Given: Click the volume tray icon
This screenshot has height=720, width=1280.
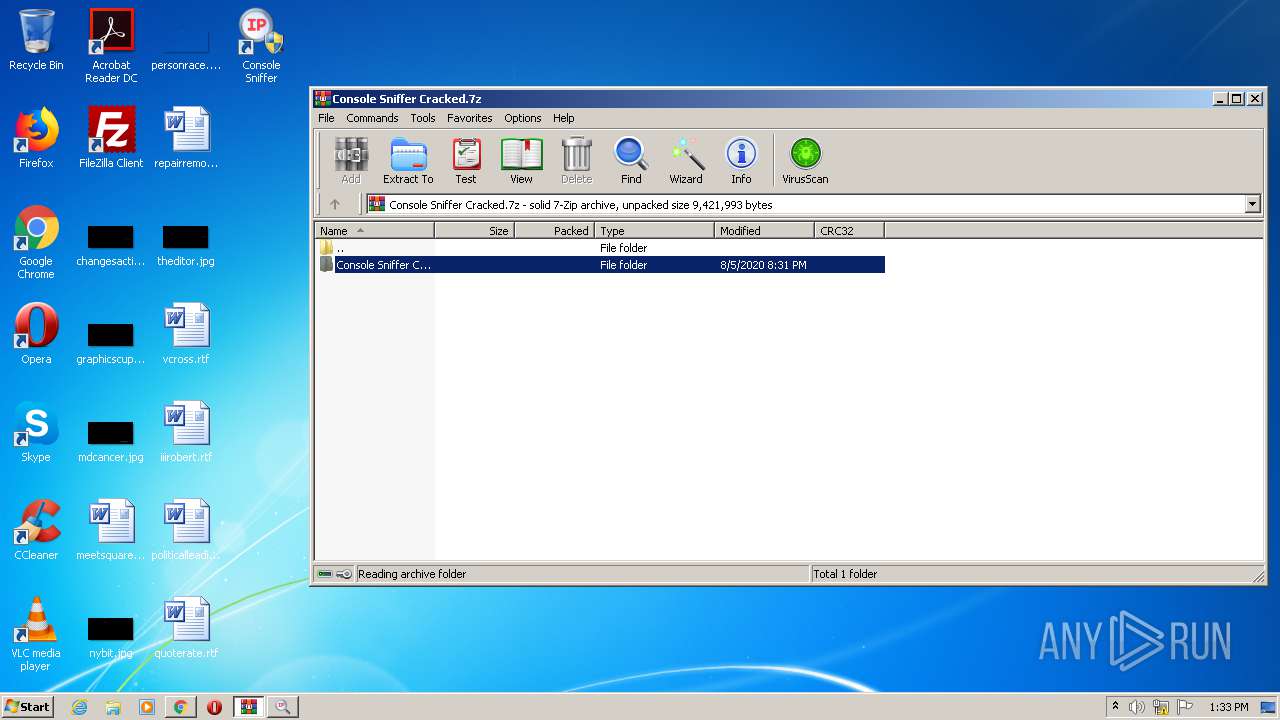Looking at the screenshot, I should [x=1137, y=707].
